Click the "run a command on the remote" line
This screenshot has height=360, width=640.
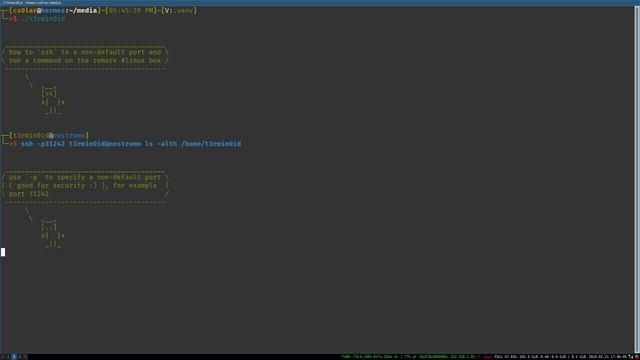point(85,60)
